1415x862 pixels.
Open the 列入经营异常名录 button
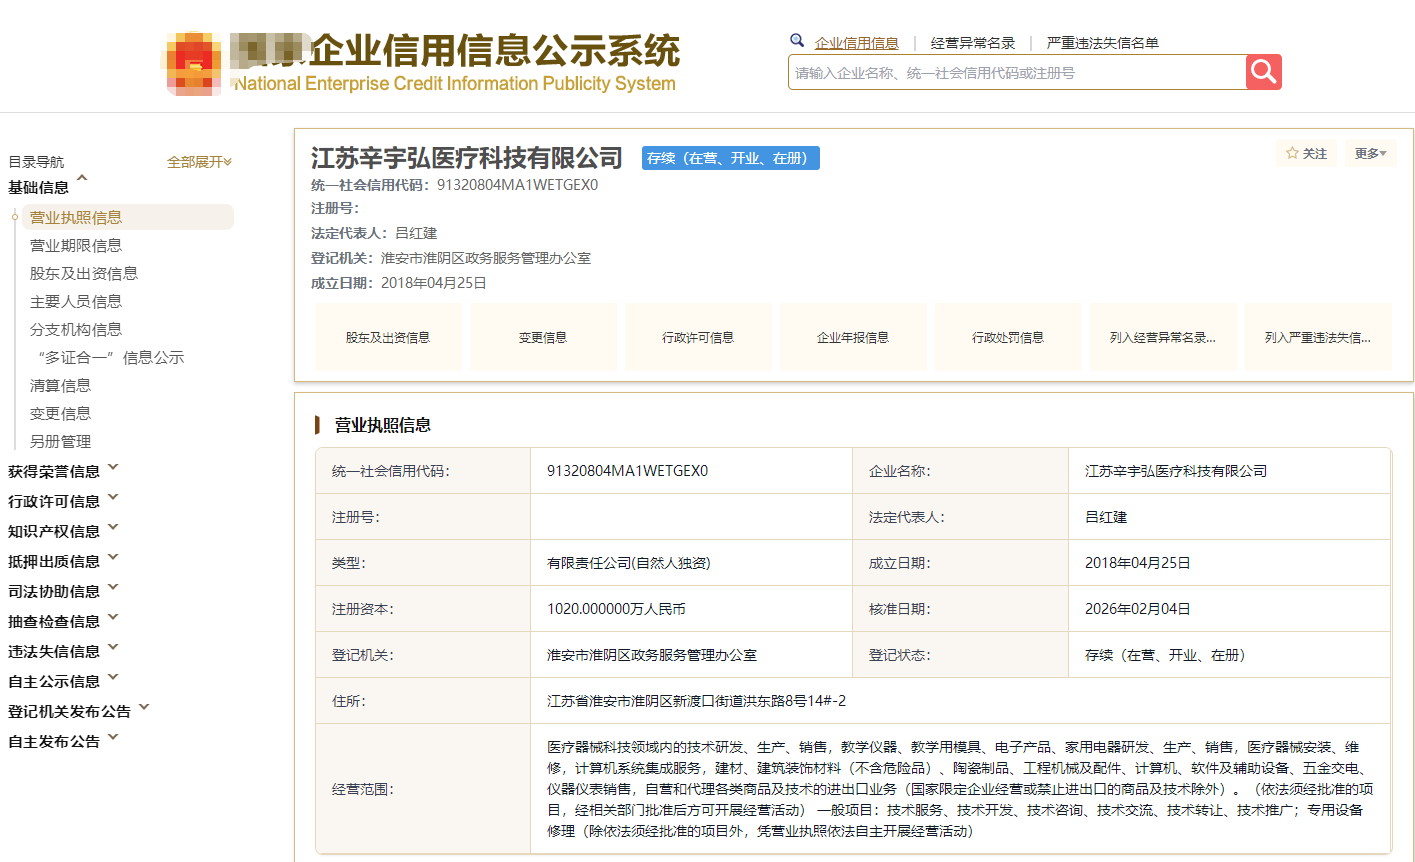(x=1163, y=338)
